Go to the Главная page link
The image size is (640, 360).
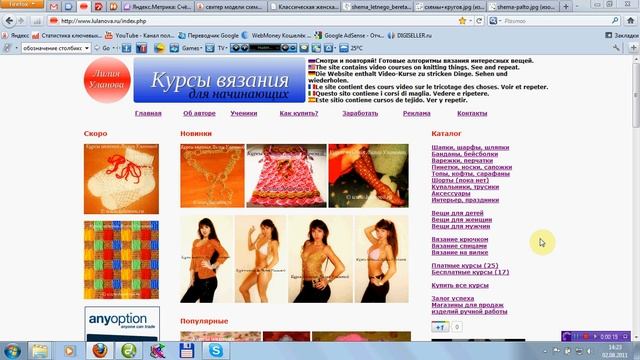click(148, 113)
